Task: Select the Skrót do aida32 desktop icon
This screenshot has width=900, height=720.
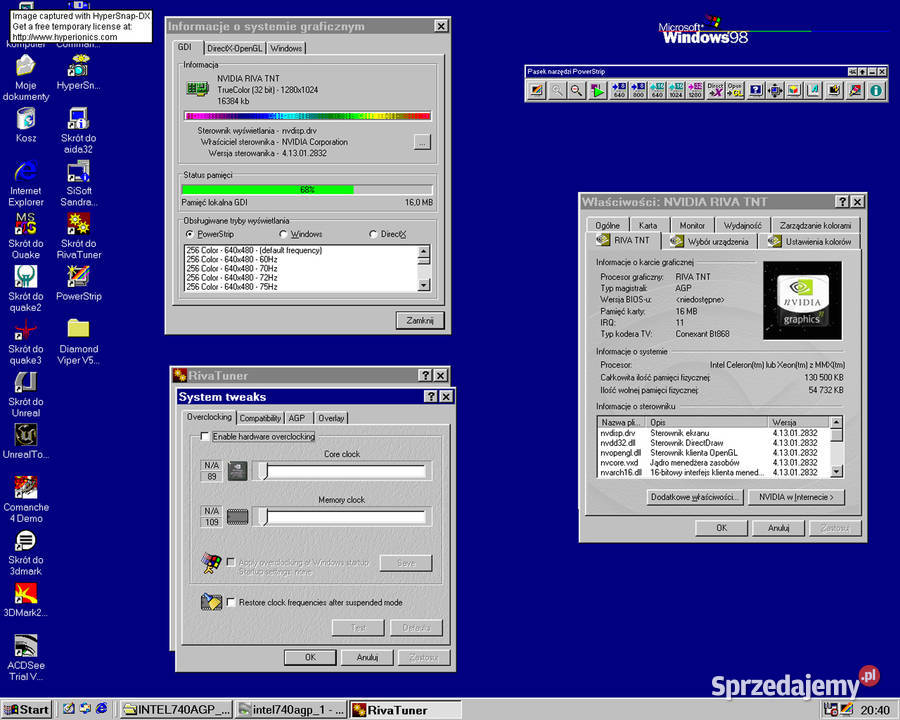Action: tap(79, 130)
